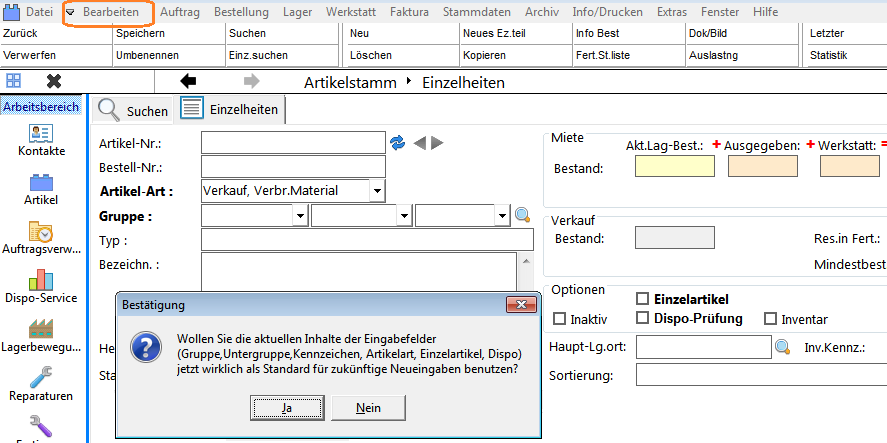The width and height of the screenshot is (887, 443).
Task: Open the Fenster menu
Action: point(720,12)
